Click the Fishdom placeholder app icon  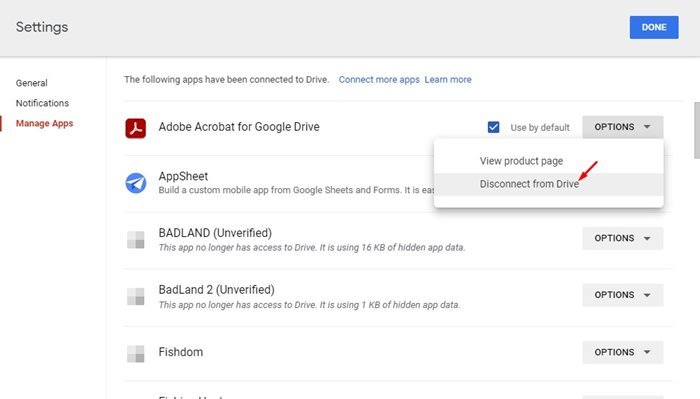click(136, 354)
